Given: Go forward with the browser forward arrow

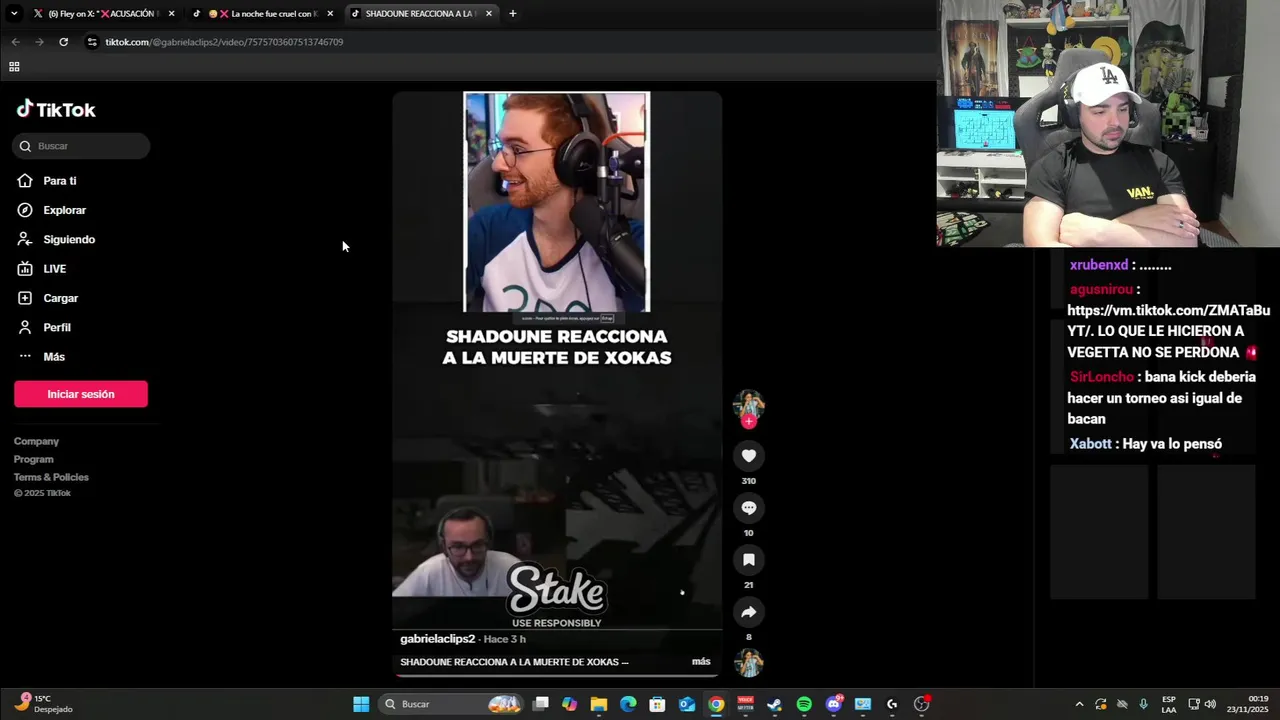Looking at the screenshot, I should pos(39,42).
